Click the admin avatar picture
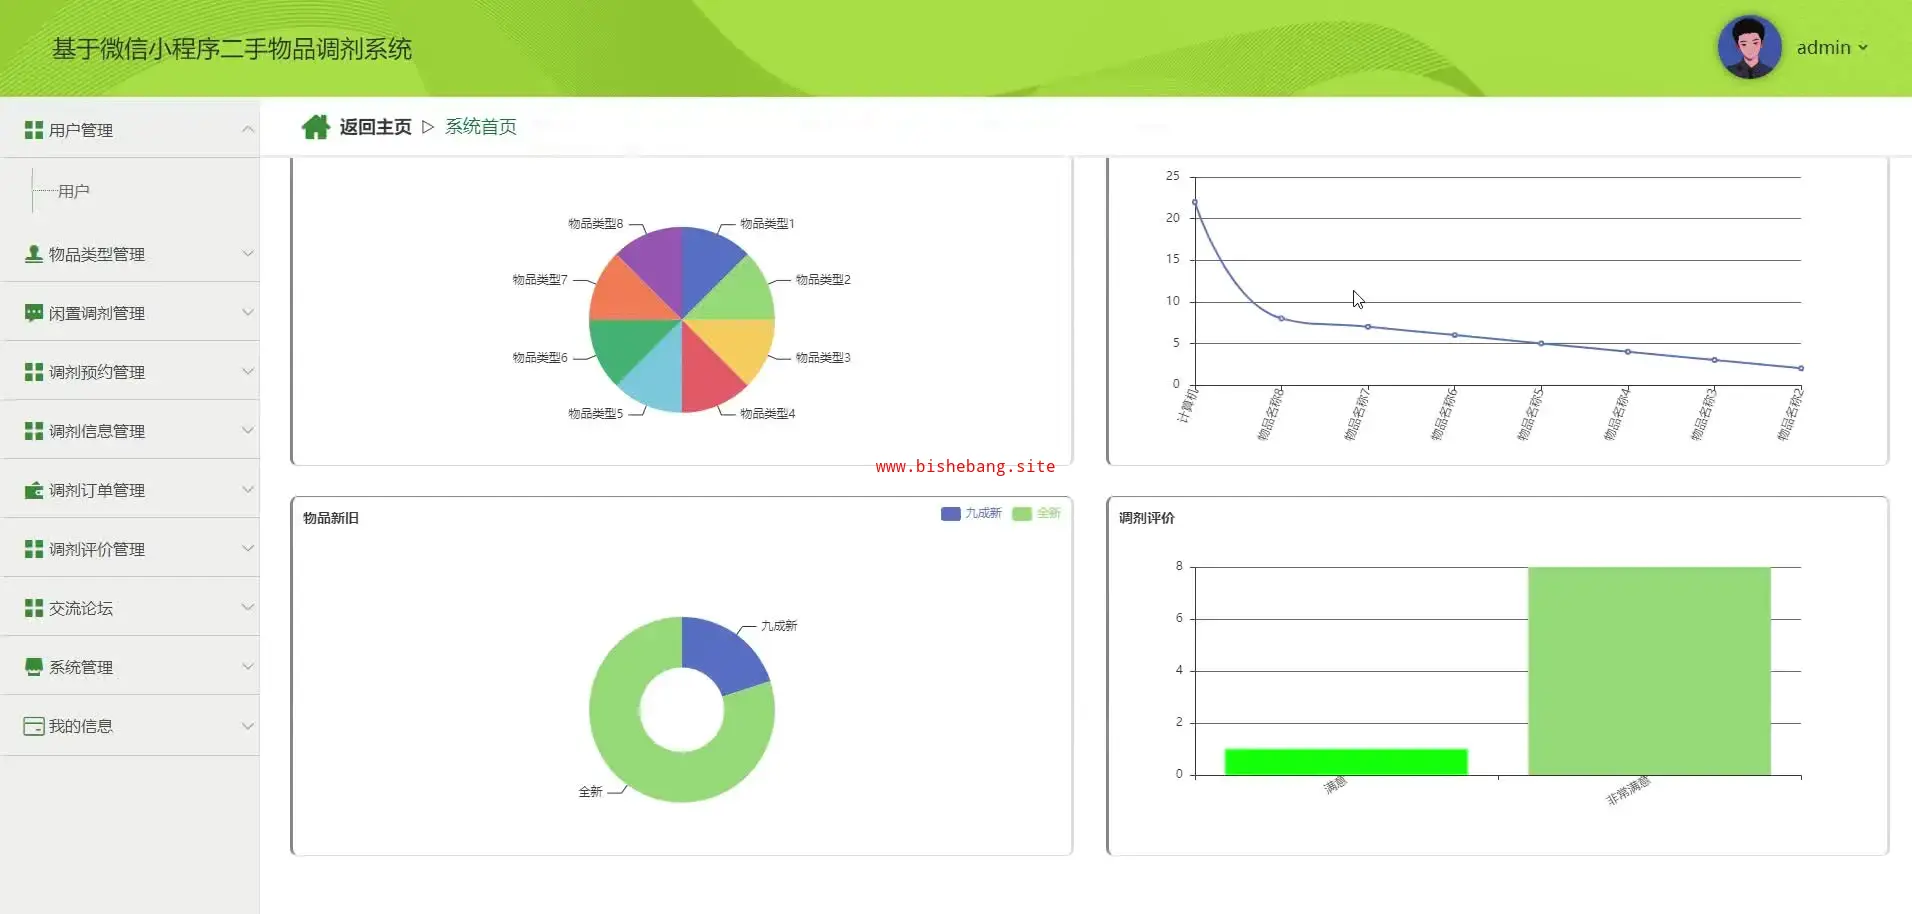This screenshot has width=1912, height=914. pyautogui.click(x=1749, y=47)
